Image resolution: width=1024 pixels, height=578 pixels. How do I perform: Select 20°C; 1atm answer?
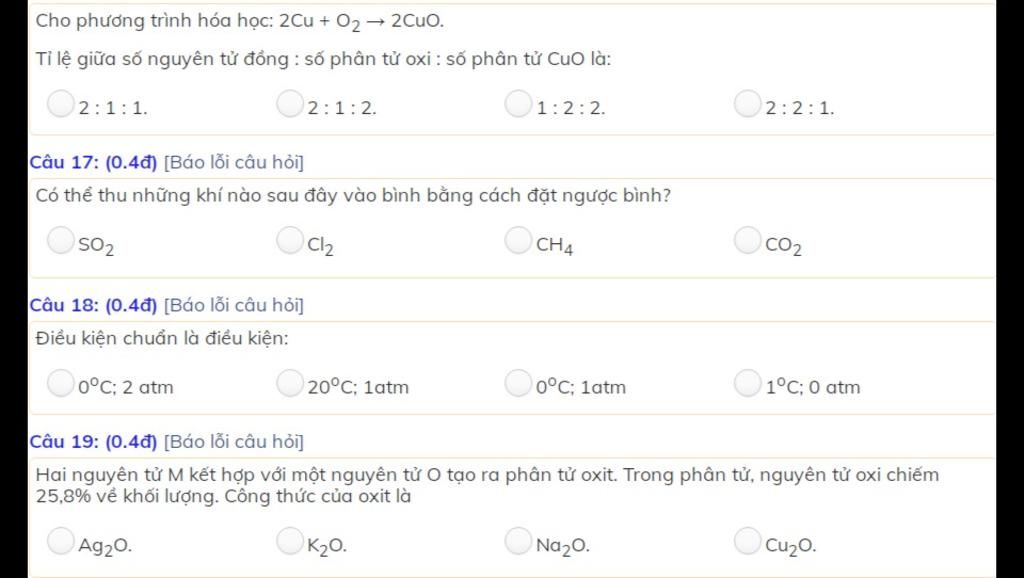(289, 383)
